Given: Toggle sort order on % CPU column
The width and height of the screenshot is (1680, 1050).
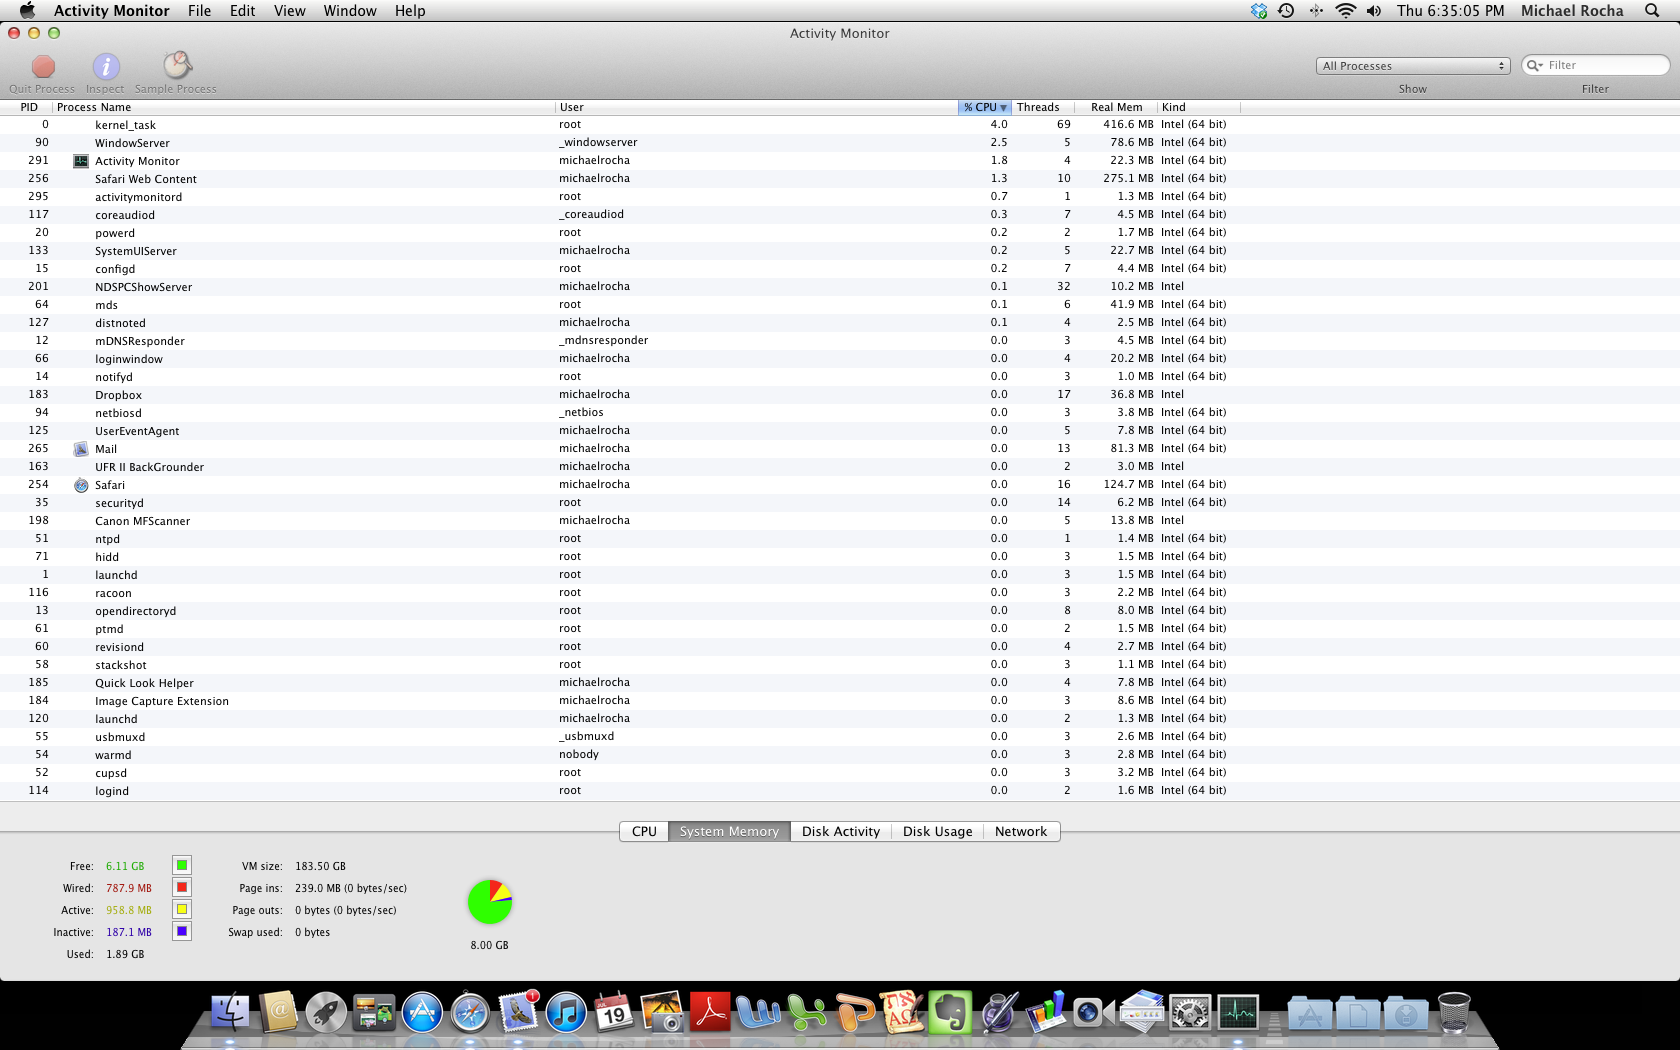Looking at the screenshot, I should pyautogui.click(x=985, y=107).
